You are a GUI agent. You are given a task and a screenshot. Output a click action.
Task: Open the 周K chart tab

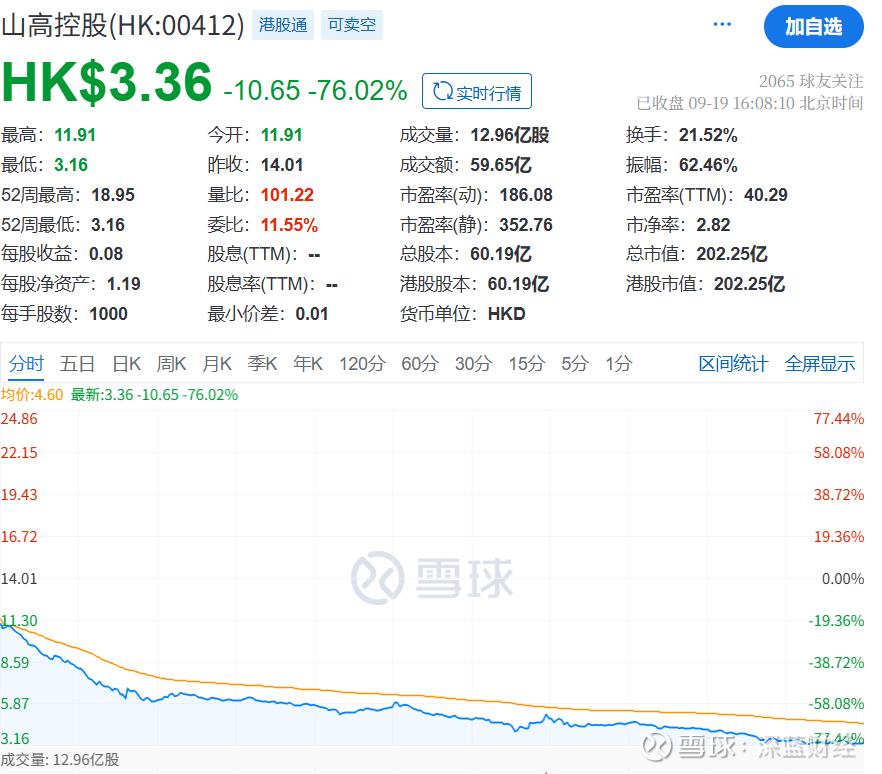(x=172, y=364)
